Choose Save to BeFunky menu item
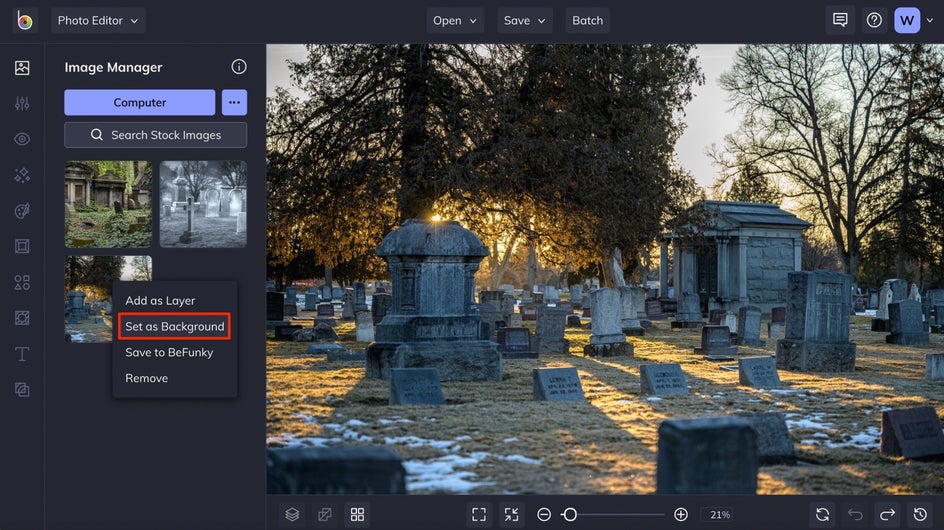This screenshot has height=530, width=944. pyautogui.click(x=169, y=352)
